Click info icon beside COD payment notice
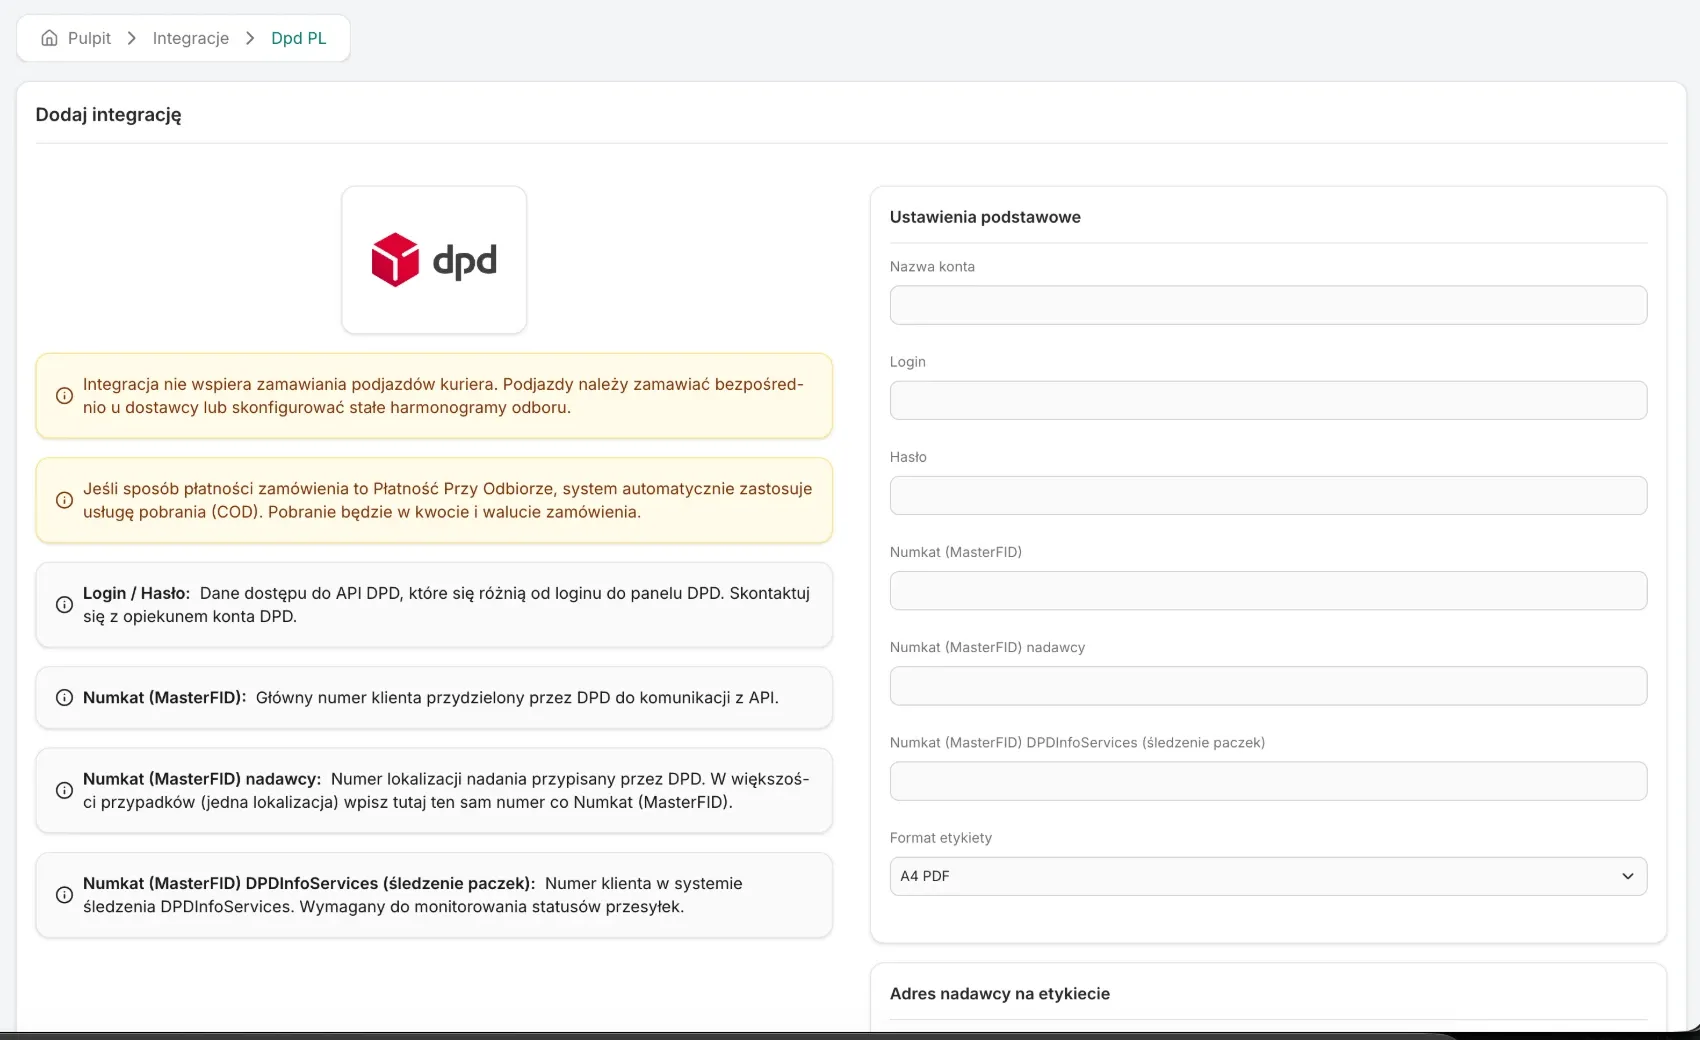The image size is (1700, 1040). [x=64, y=500]
